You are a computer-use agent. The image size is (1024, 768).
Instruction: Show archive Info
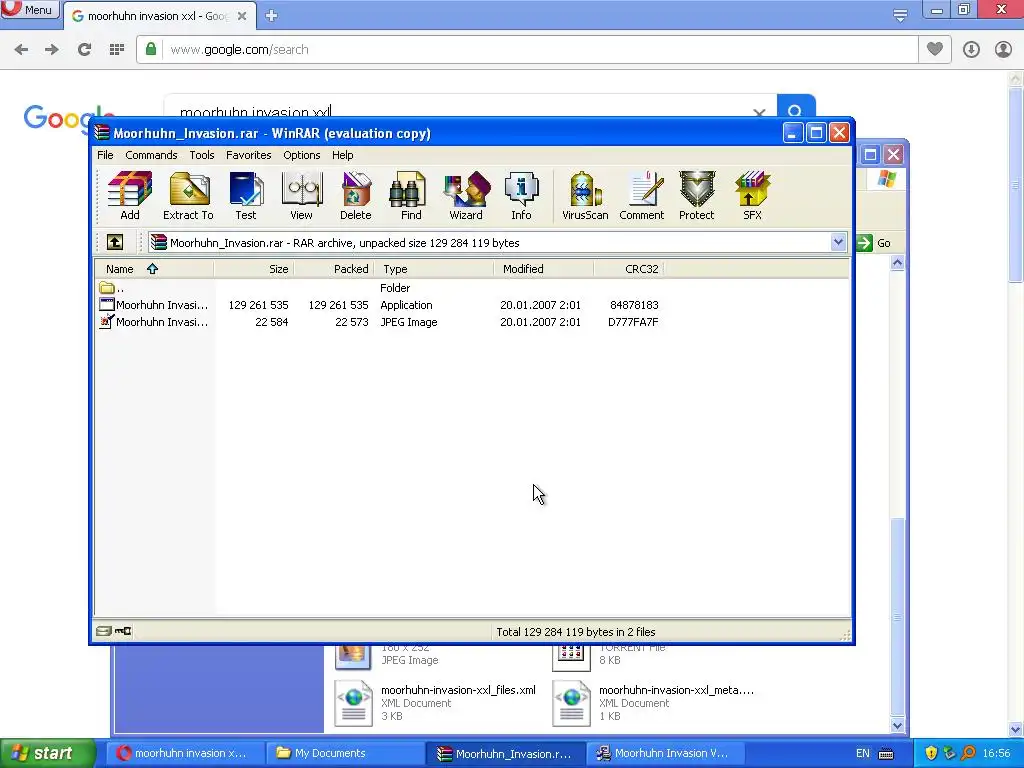click(x=521, y=195)
